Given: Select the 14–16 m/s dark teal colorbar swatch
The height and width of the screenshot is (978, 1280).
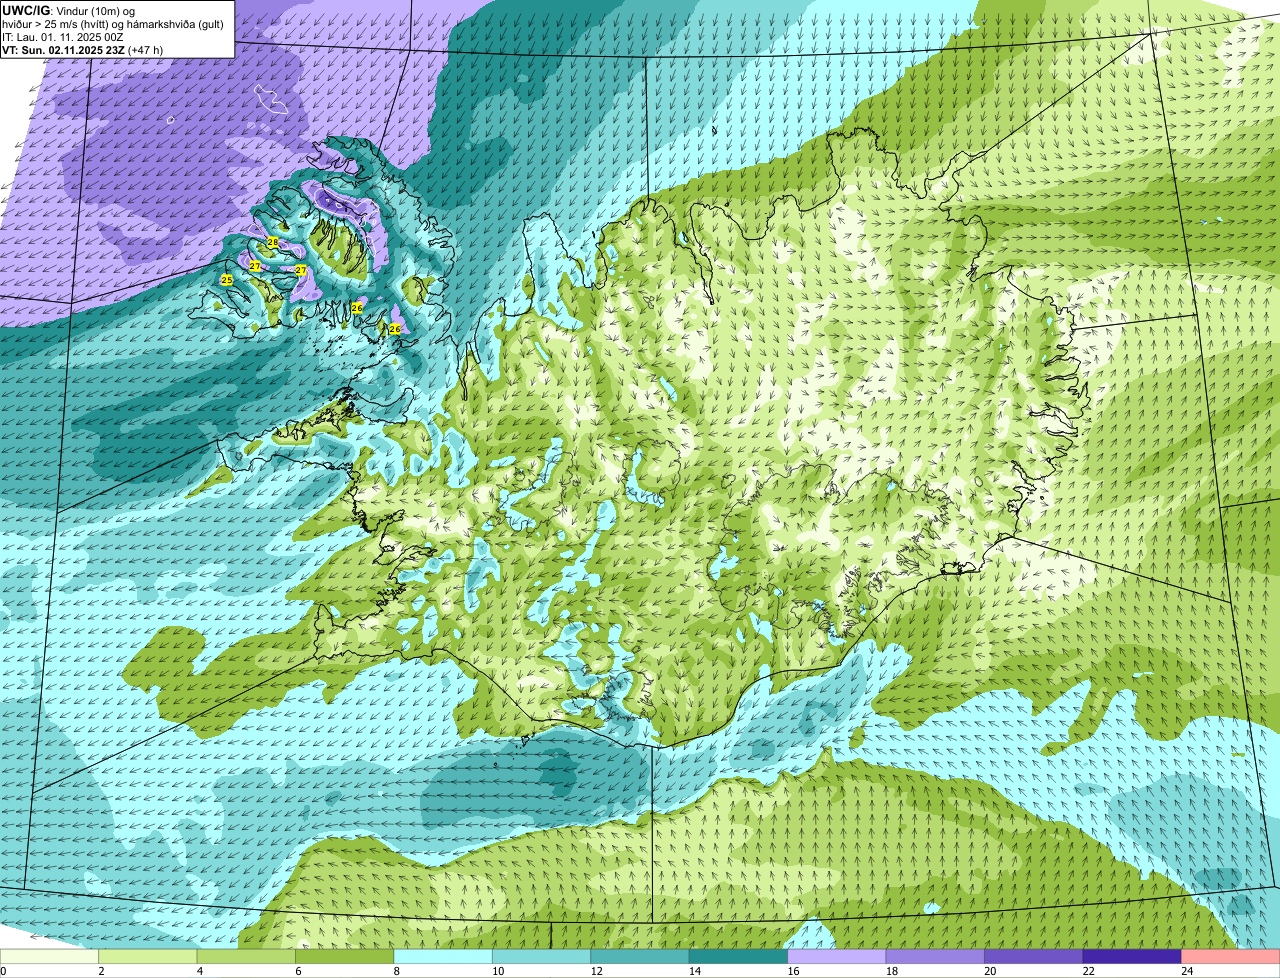Looking at the screenshot, I should pyautogui.click(x=739, y=957).
